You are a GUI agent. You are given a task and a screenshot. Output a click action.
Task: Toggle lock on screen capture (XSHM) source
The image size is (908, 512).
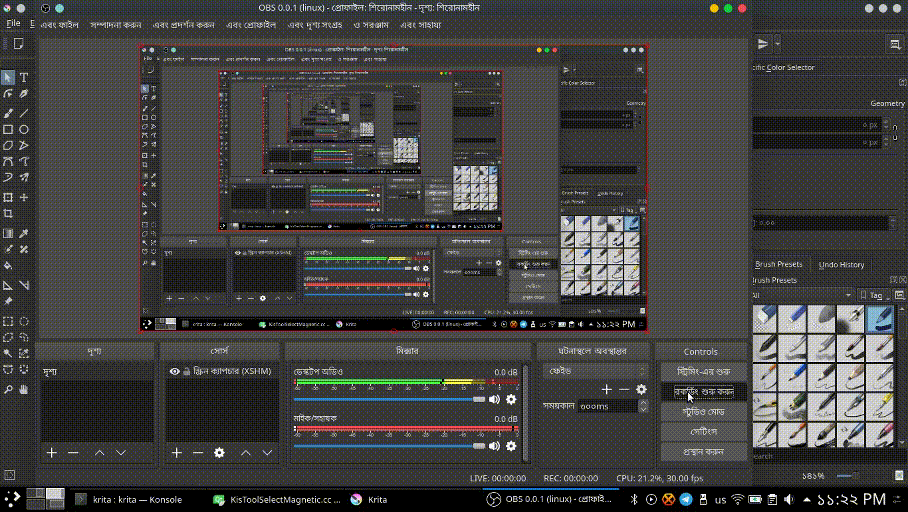point(186,371)
